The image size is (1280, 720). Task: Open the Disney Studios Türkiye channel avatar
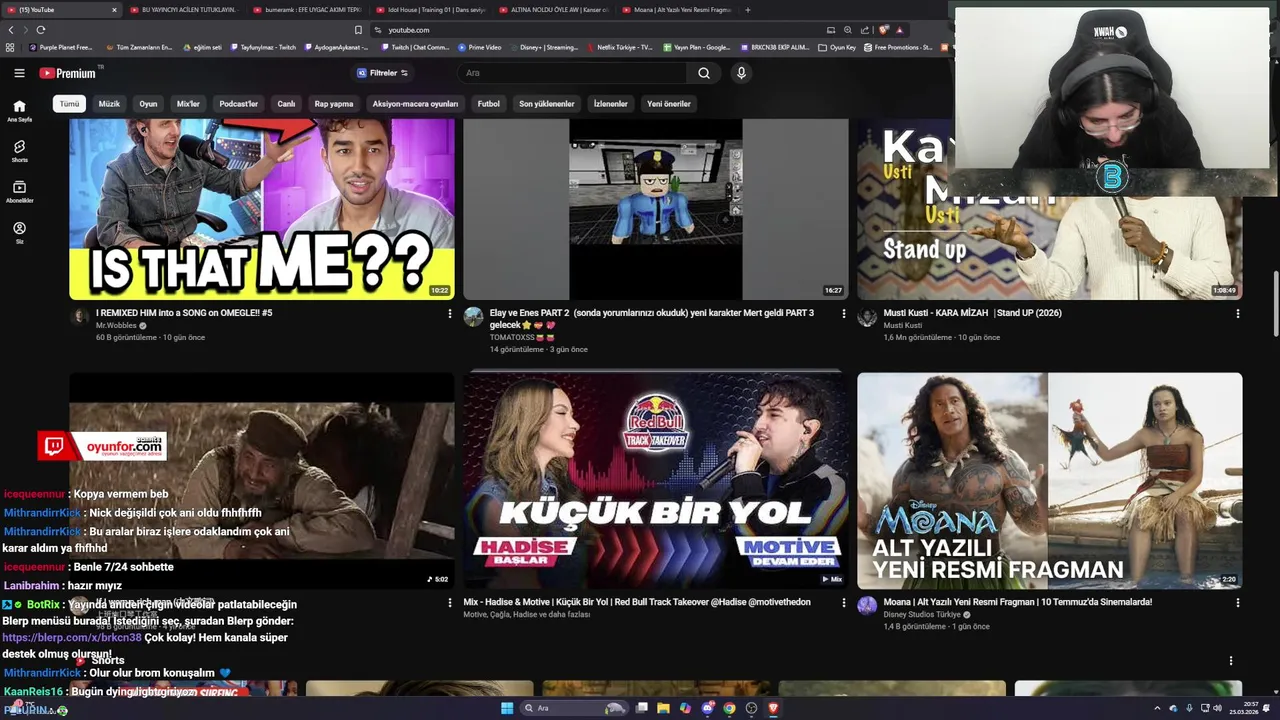tap(867, 605)
